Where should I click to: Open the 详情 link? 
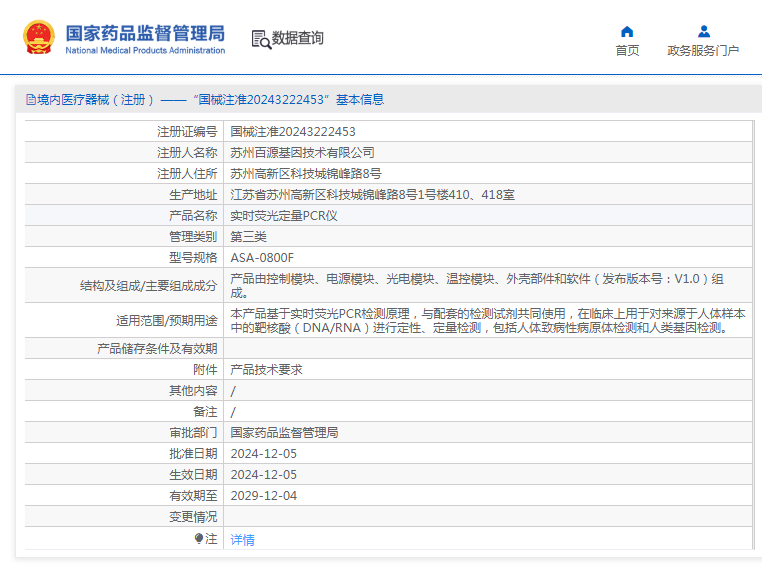click(242, 539)
